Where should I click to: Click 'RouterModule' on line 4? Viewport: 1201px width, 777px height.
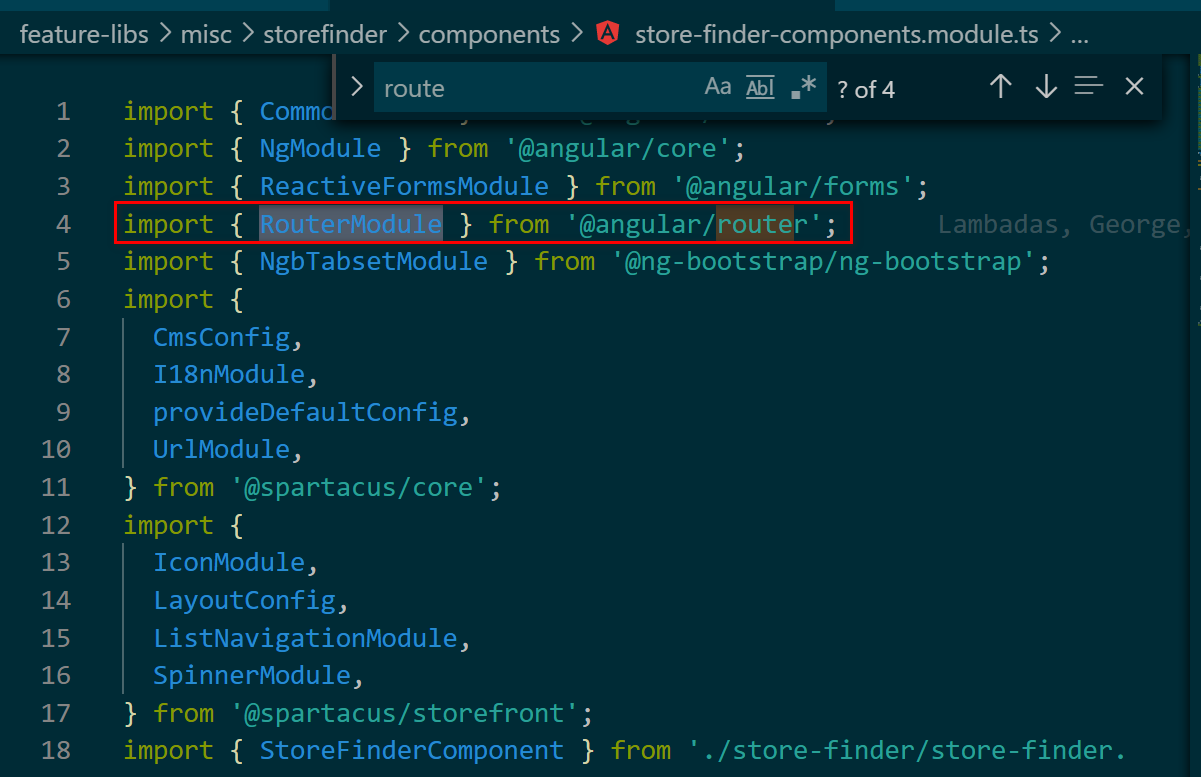click(x=351, y=224)
